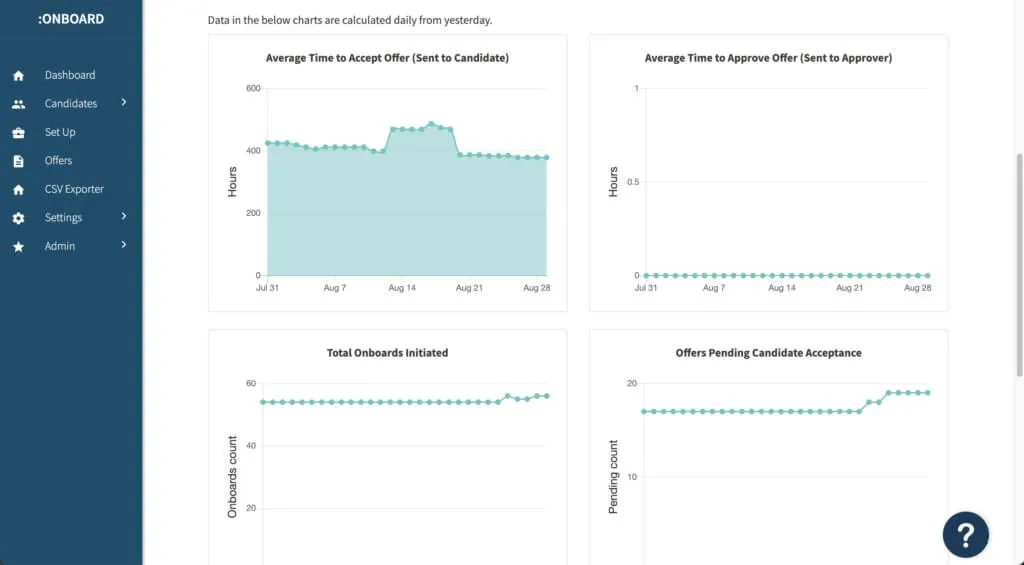The height and width of the screenshot is (565, 1024).
Task: Open the Set Up menu entry
Action: click(x=60, y=132)
